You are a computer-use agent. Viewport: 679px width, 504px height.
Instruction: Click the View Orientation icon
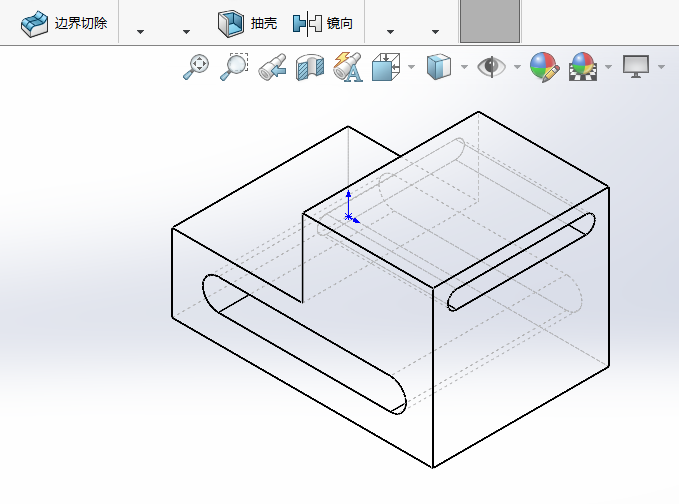coord(386,67)
